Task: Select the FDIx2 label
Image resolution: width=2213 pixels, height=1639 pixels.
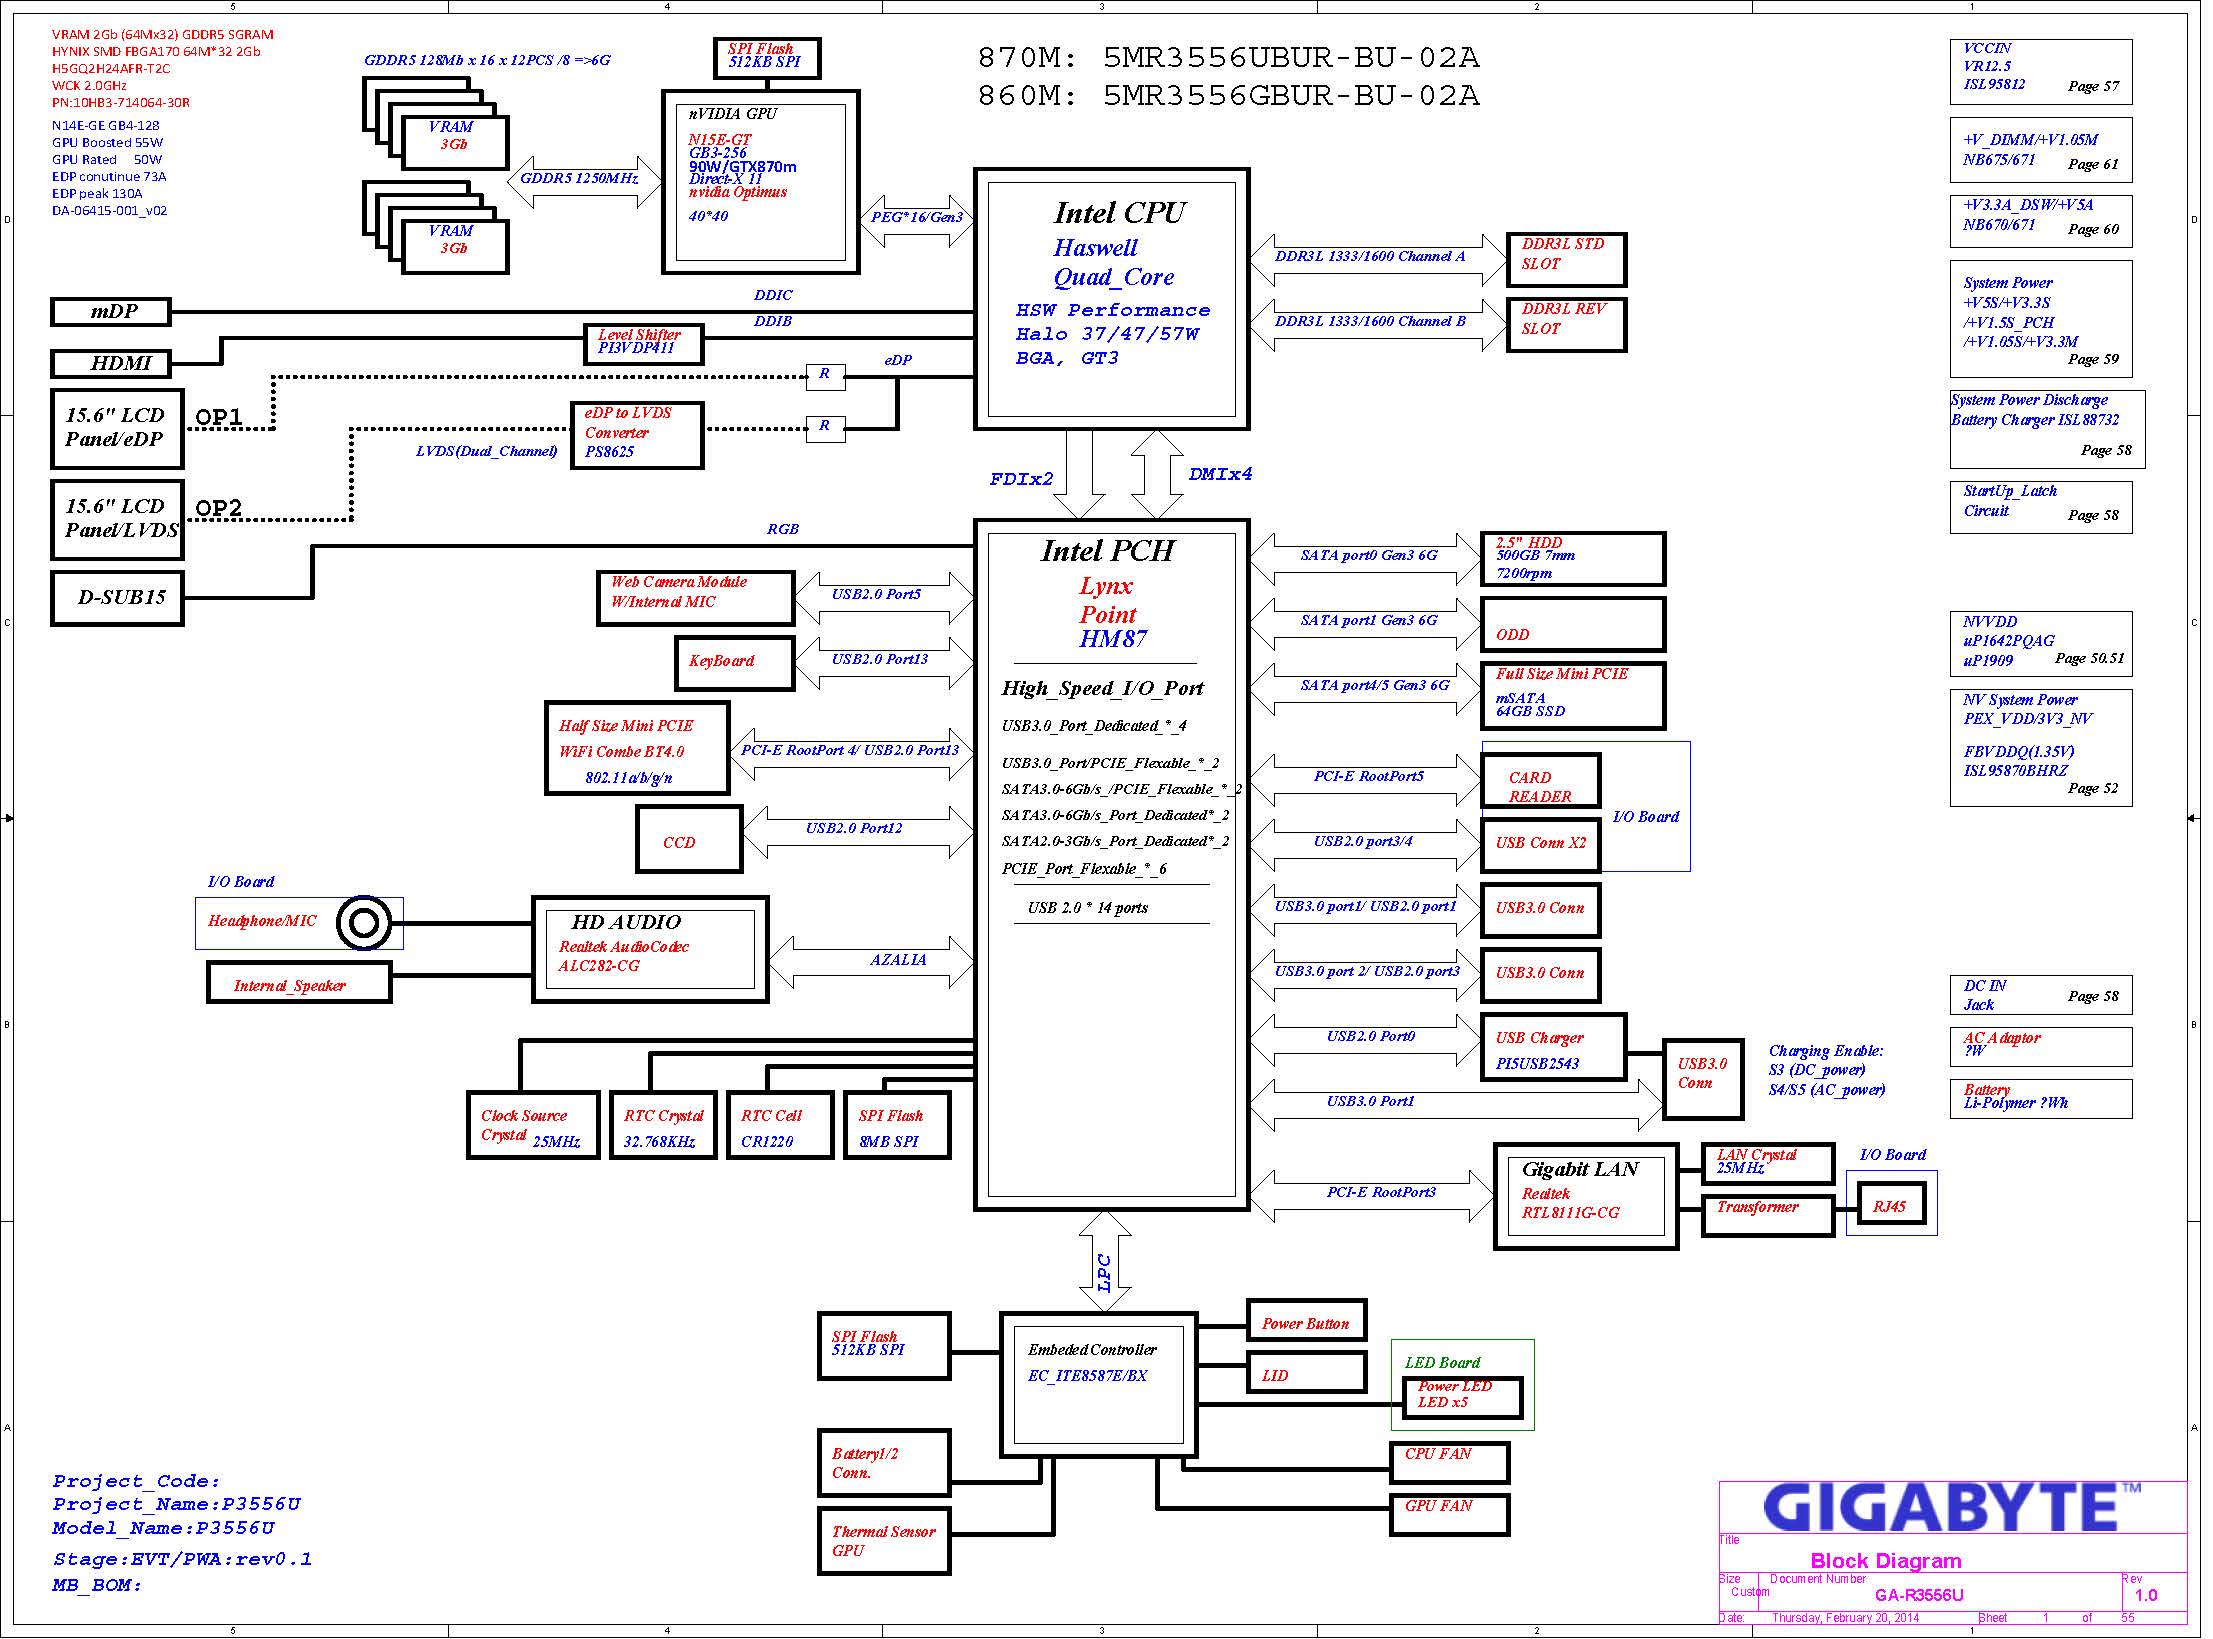Action: coord(1021,479)
